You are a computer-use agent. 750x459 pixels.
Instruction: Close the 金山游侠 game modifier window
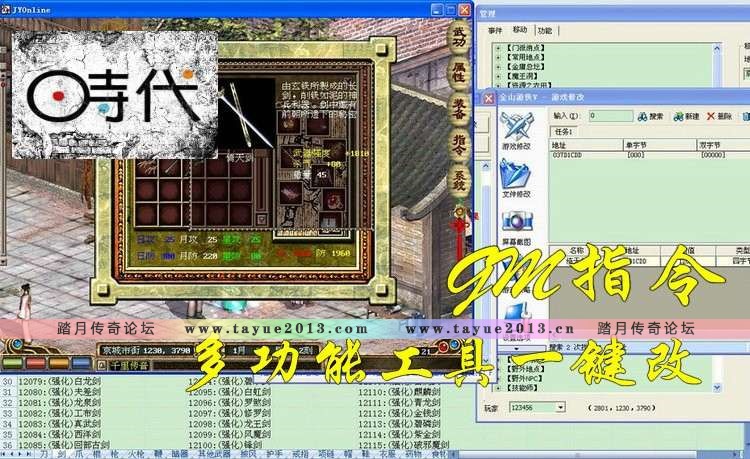coord(488,98)
